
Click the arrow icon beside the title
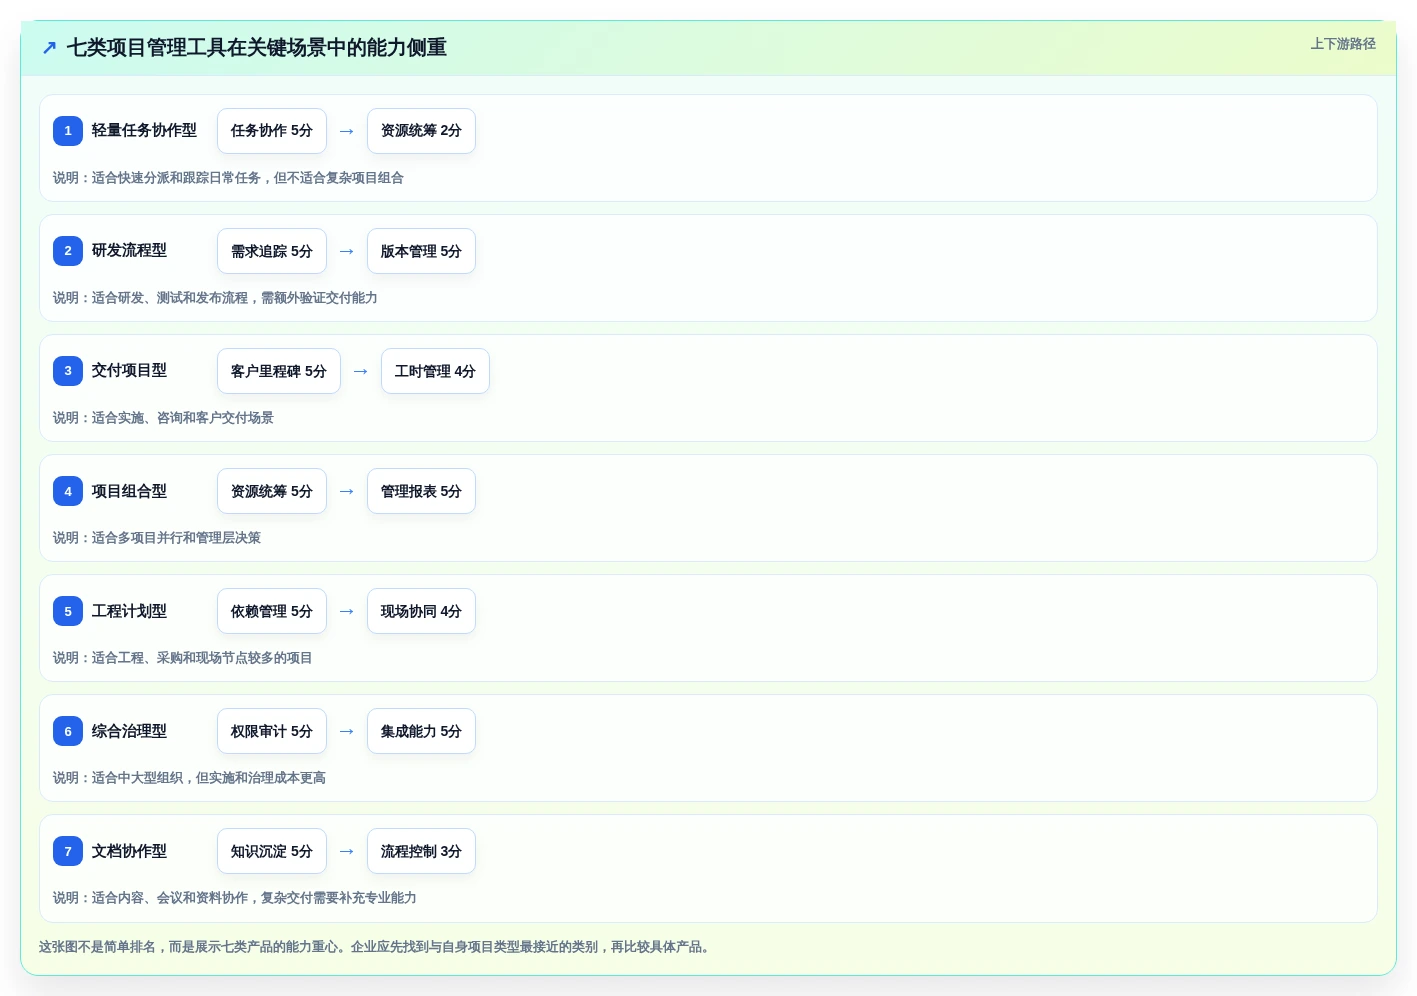(x=49, y=48)
